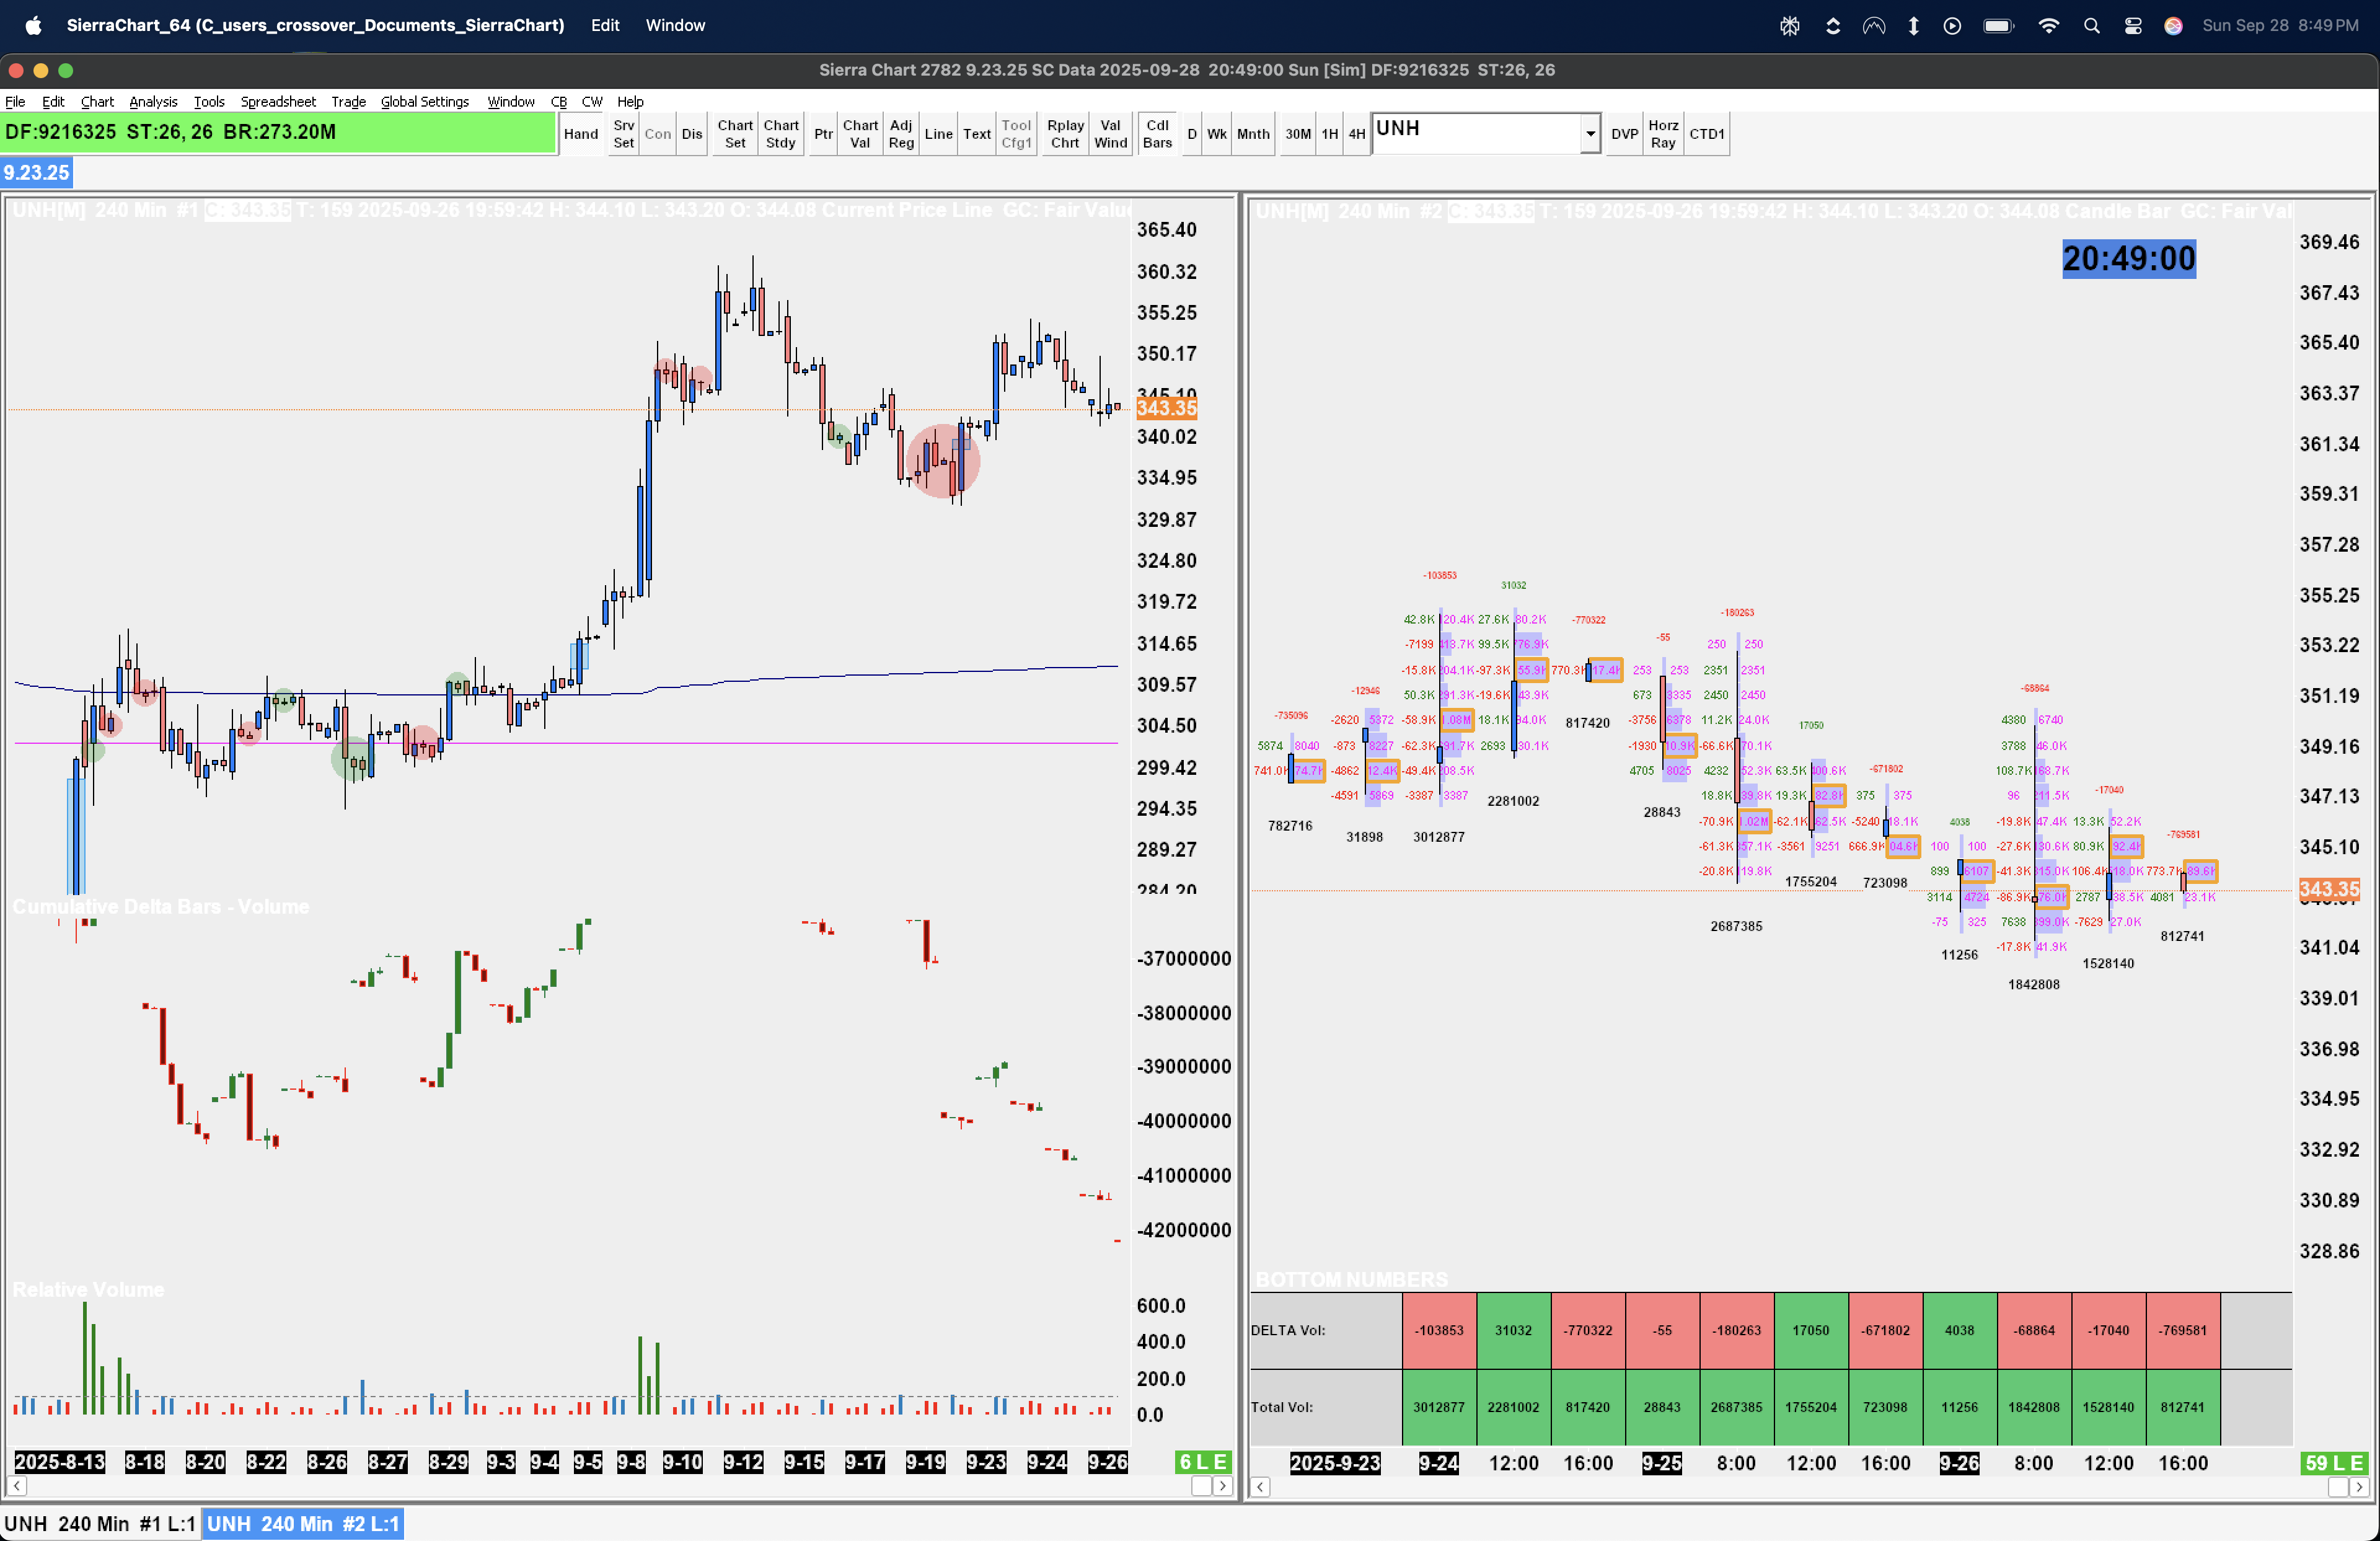Screen dimensions: 2380x1541
Task: Click right chart scroll-left arrow
Action: [1261, 1487]
